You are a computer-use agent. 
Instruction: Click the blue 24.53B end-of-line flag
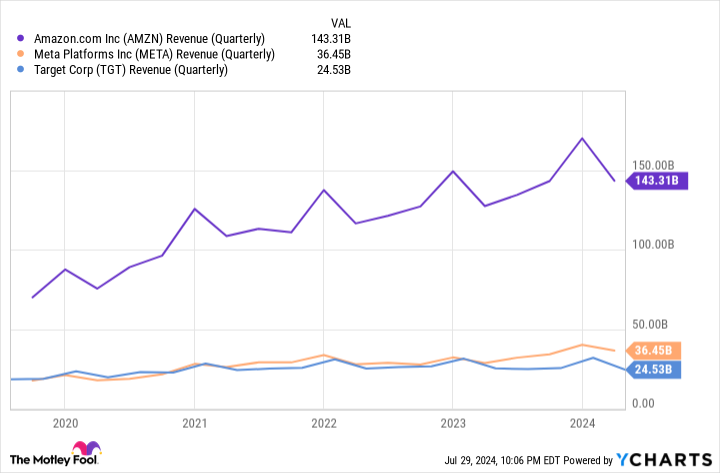coord(653,370)
